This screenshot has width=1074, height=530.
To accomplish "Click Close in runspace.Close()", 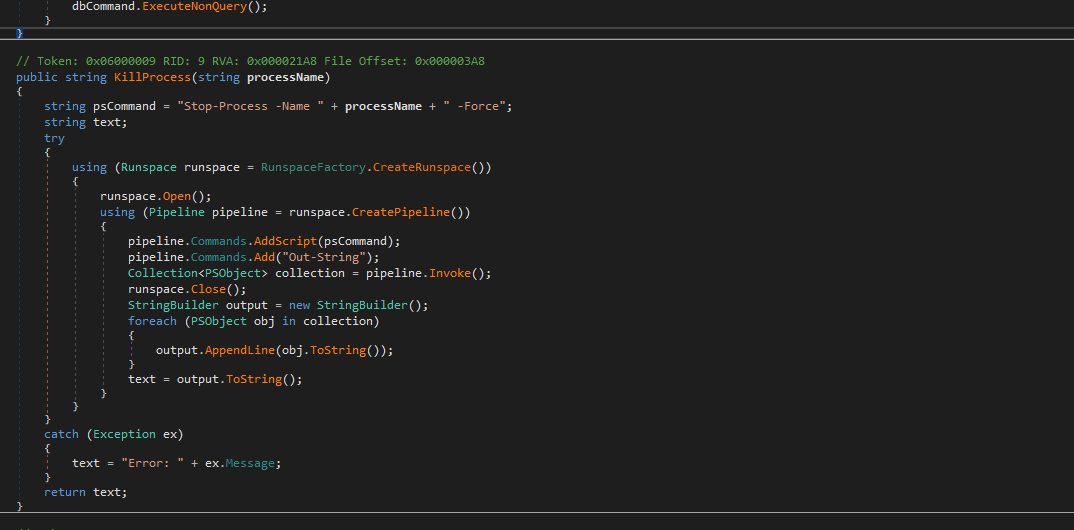I will [x=208, y=289].
